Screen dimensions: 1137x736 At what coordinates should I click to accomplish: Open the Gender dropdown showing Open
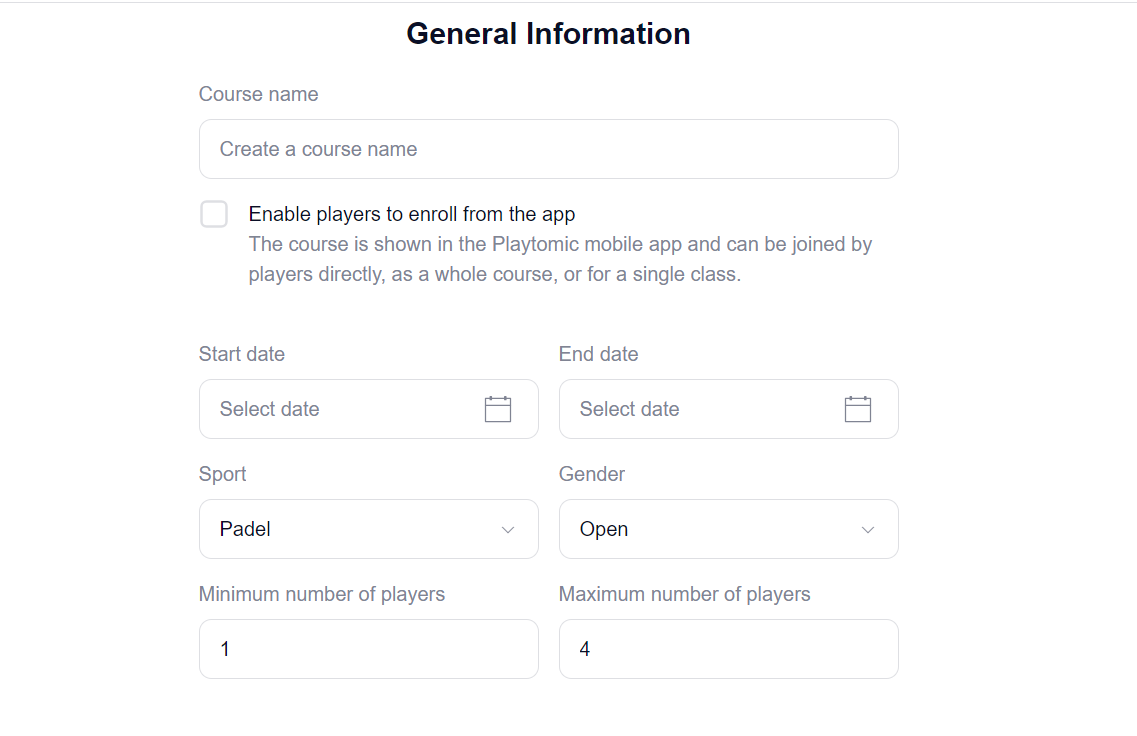click(728, 529)
